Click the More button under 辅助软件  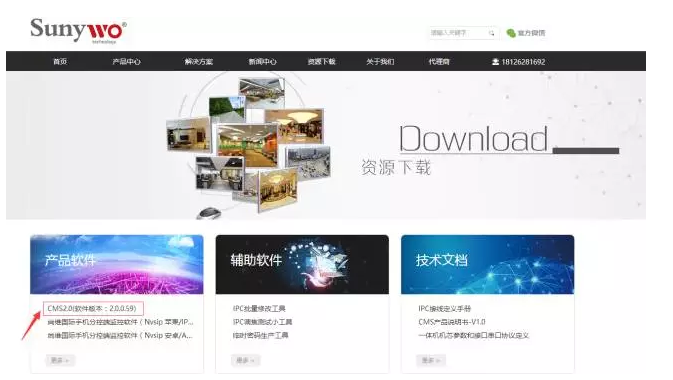coord(246,360)
